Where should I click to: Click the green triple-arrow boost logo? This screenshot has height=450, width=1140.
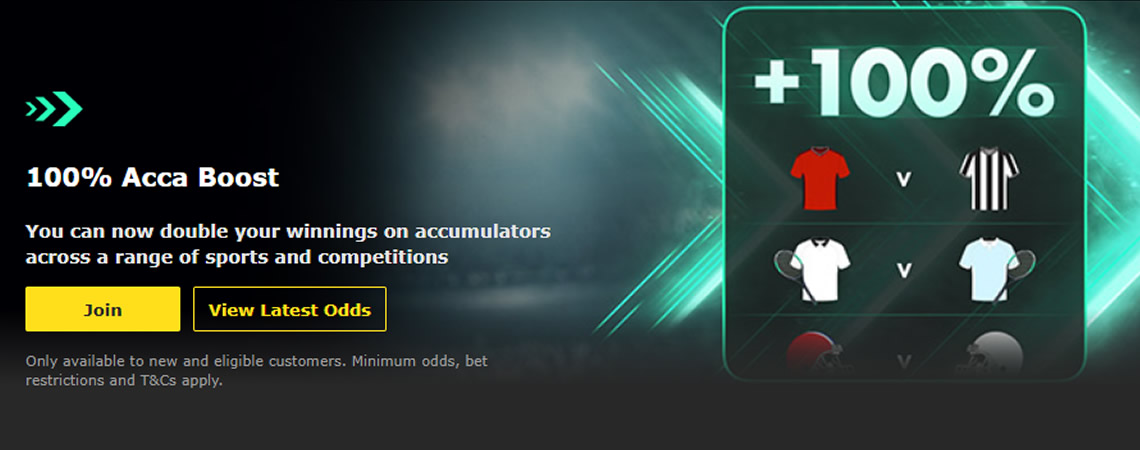[54, 109]
